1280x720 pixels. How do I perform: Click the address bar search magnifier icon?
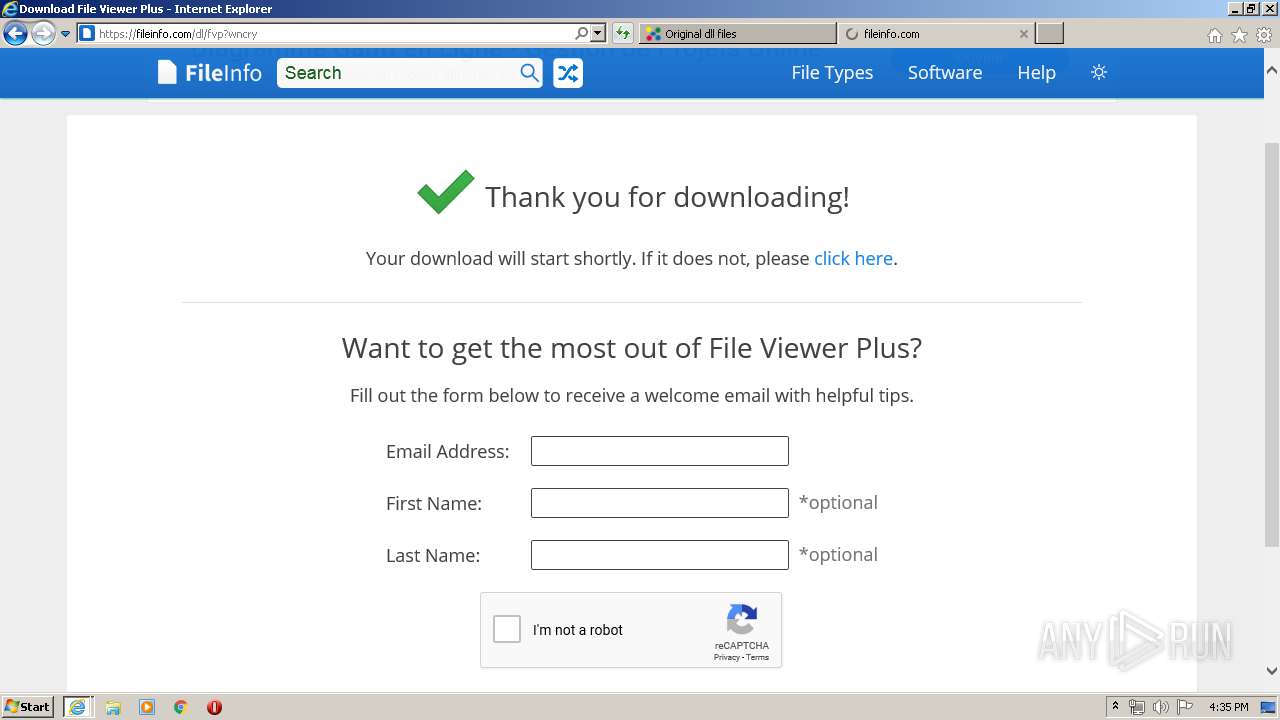coord(582,33)
